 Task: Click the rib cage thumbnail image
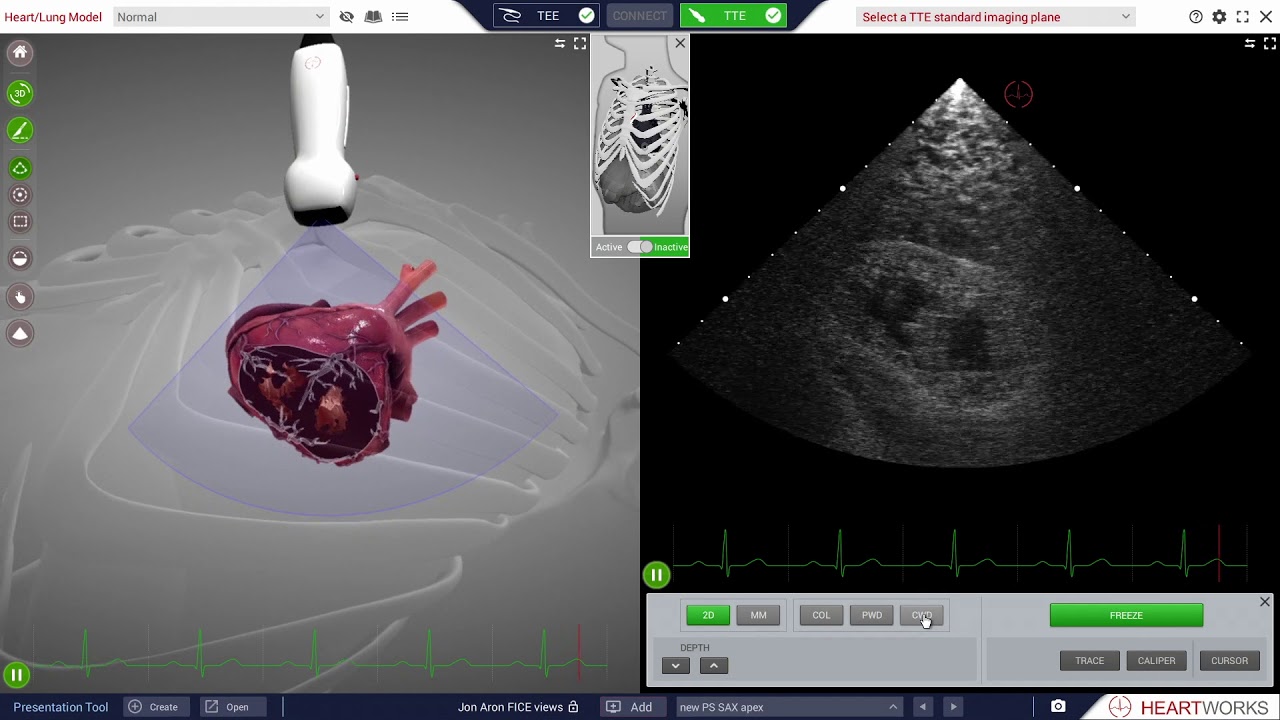(640, 137)
